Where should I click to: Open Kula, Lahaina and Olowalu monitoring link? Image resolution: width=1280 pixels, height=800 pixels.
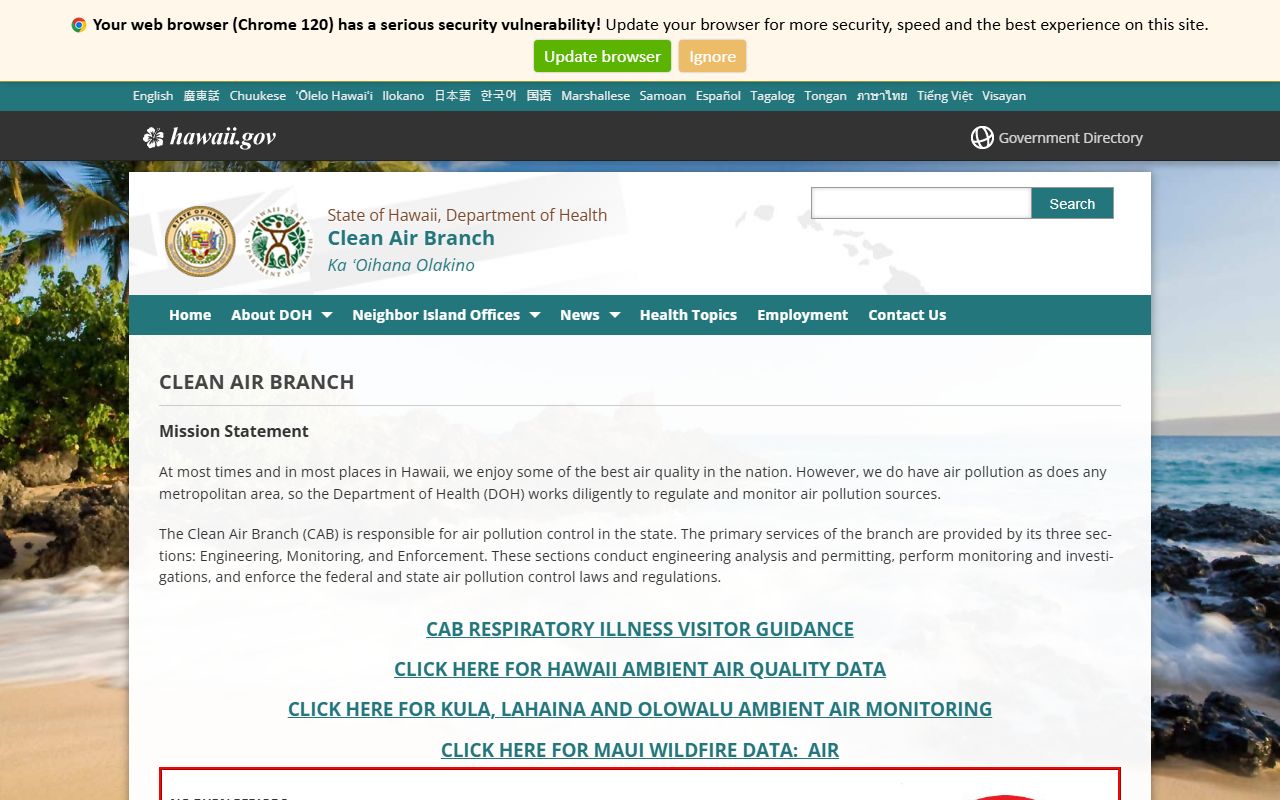pyautogui.click(x=640, y=709)
